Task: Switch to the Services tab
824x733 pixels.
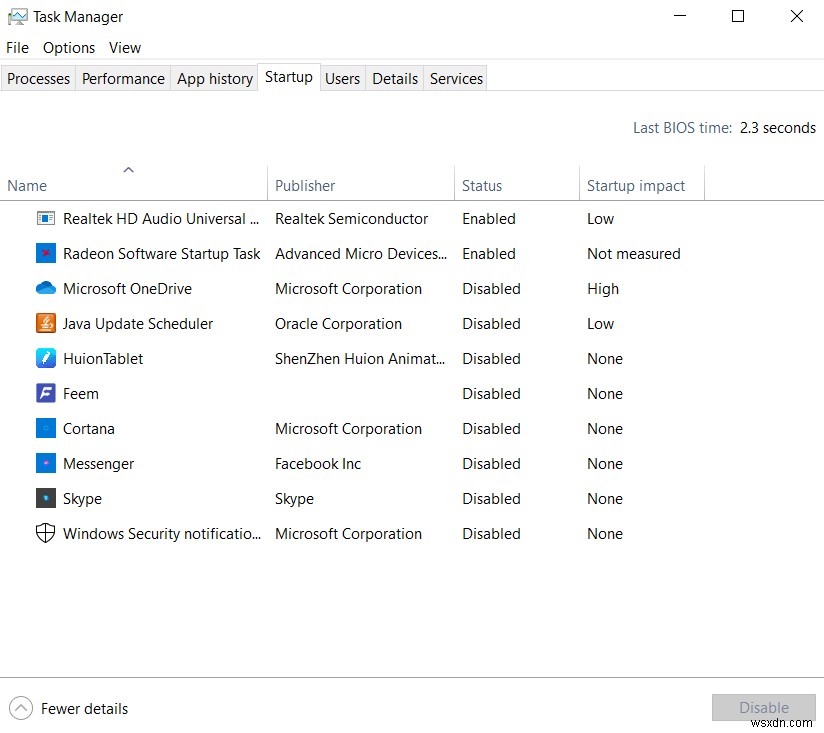Action: (x=455, y=78)
